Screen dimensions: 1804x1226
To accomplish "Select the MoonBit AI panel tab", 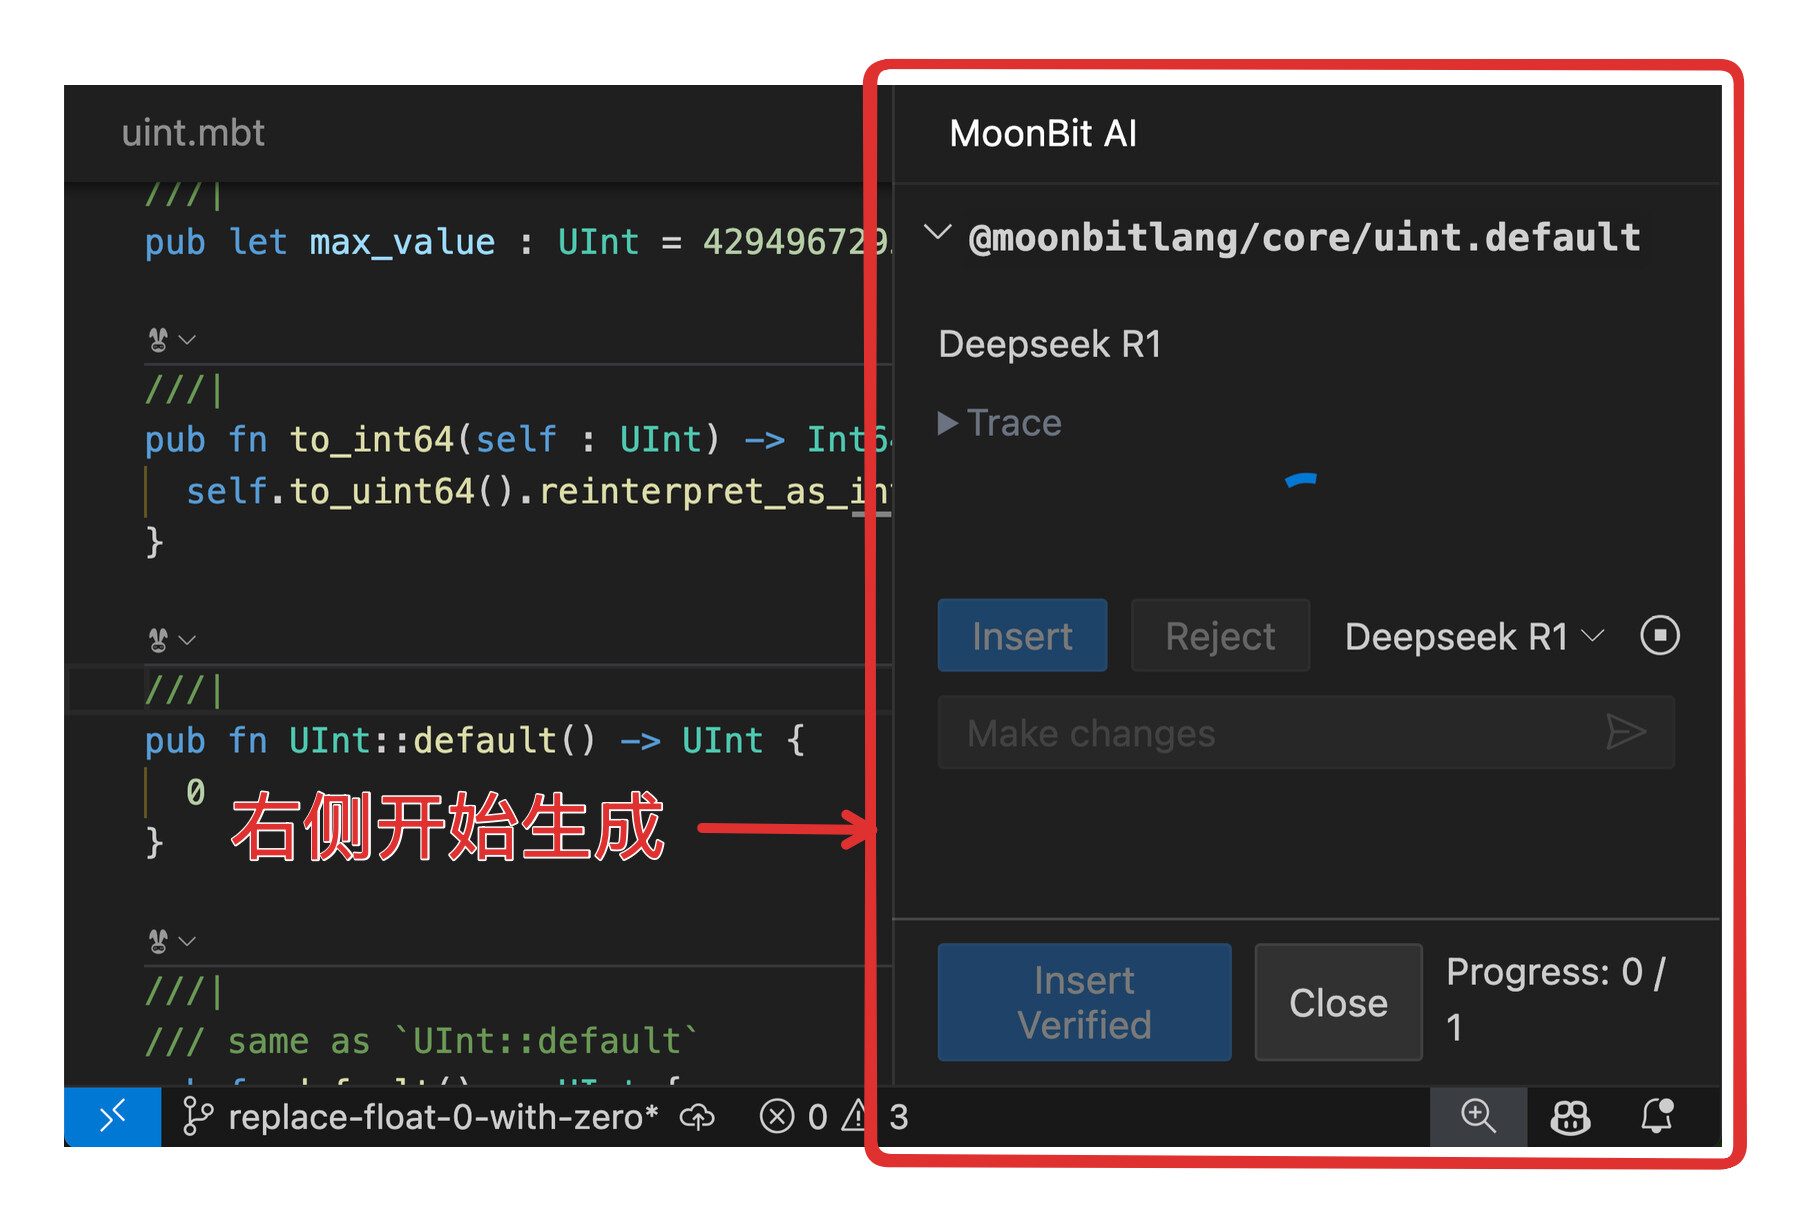I will [1043, 133].
